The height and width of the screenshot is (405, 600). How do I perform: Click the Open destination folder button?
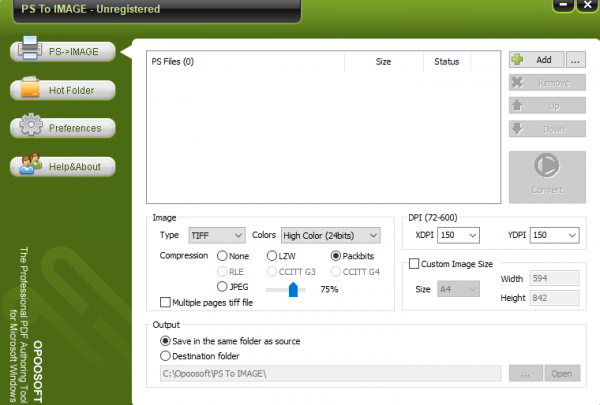(x=562, y=373)
